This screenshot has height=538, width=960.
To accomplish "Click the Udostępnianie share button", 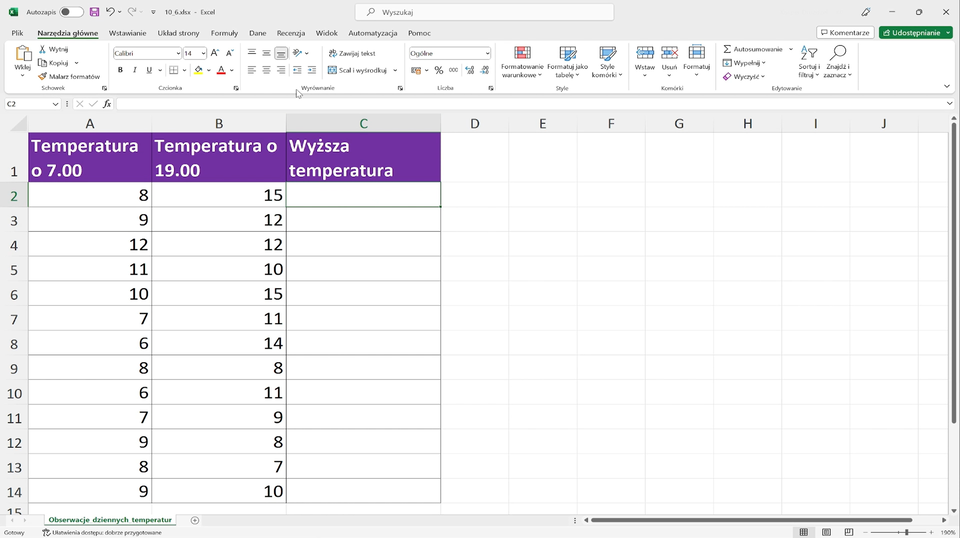I will 915,32.
